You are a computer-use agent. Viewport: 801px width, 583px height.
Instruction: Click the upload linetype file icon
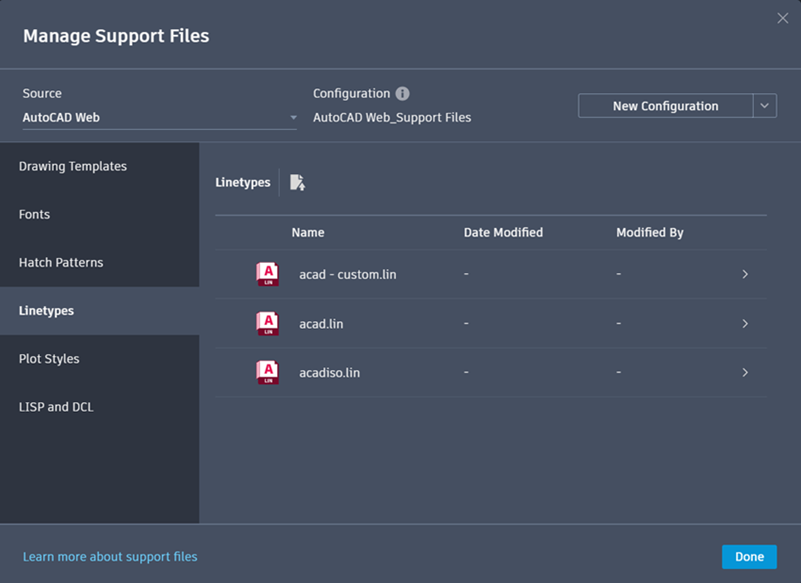coord(297,182)
